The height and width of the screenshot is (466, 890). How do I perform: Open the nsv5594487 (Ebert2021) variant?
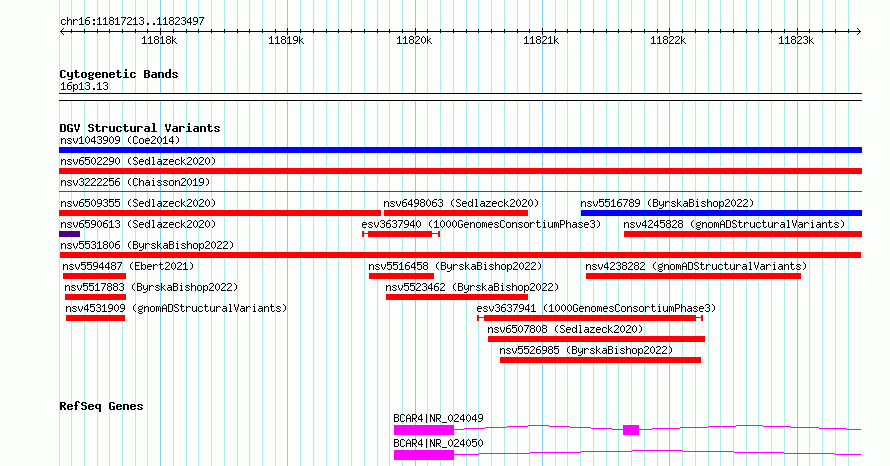click(x=128, y=266)
